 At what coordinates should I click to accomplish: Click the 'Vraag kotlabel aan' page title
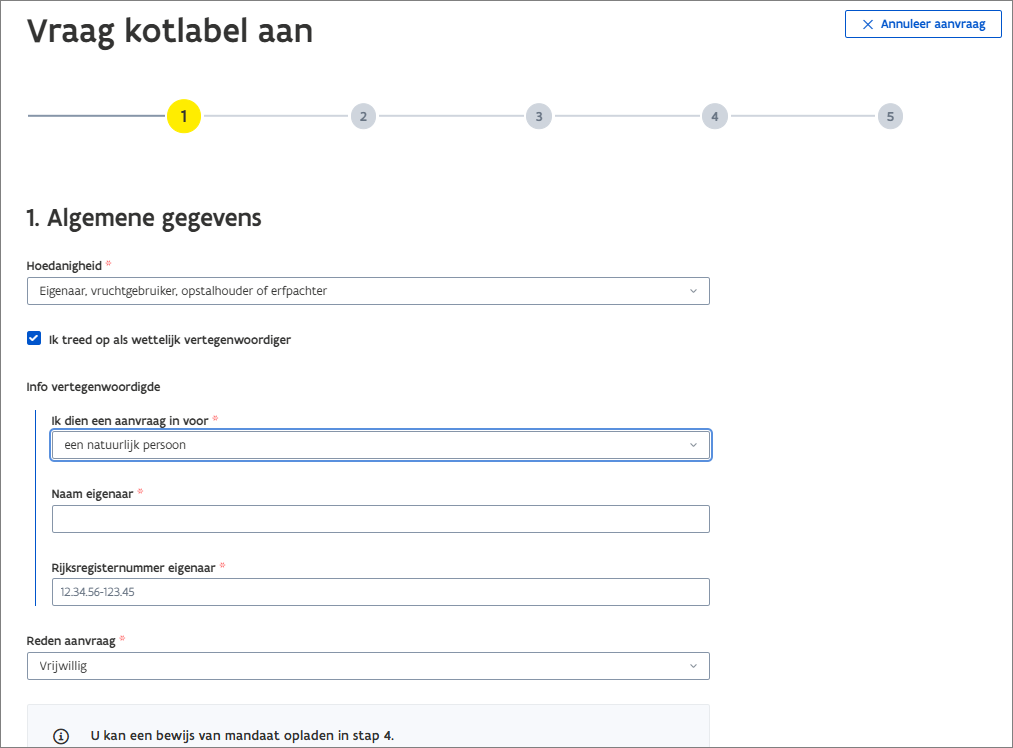click(x=169, y=31)
